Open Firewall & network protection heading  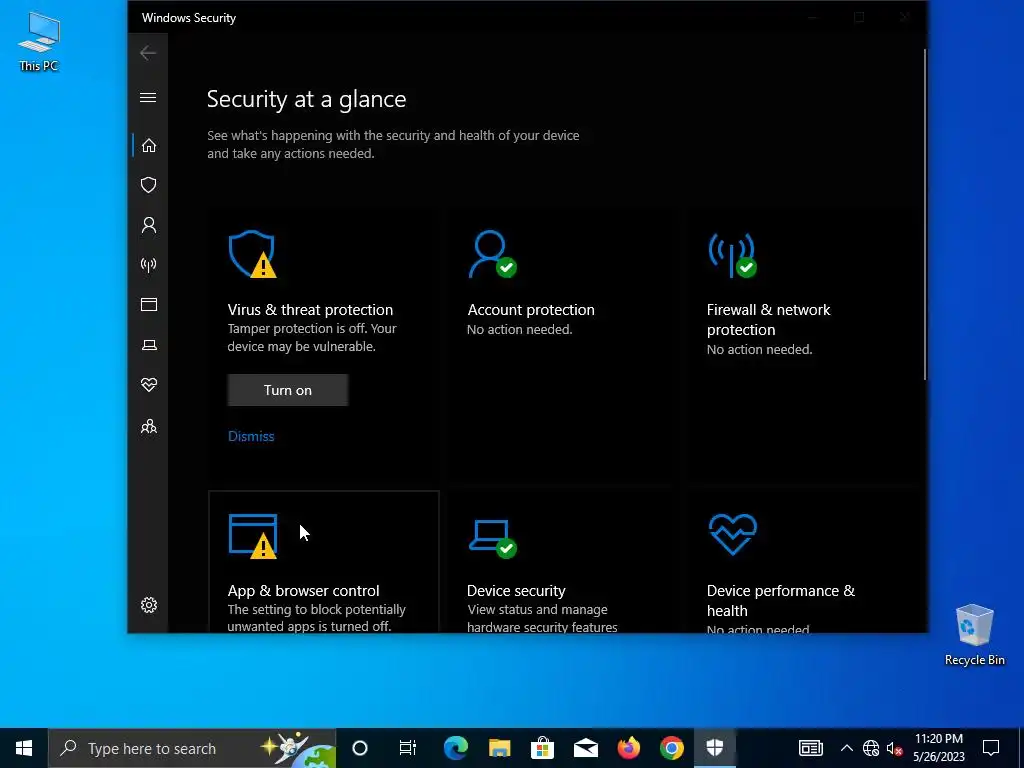769,319
